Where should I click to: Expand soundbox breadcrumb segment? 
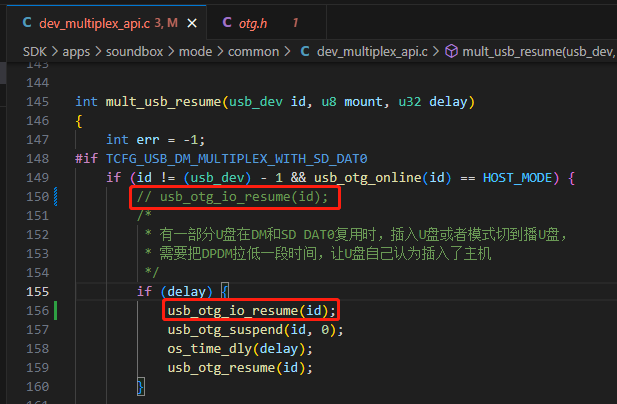(134, 52)
